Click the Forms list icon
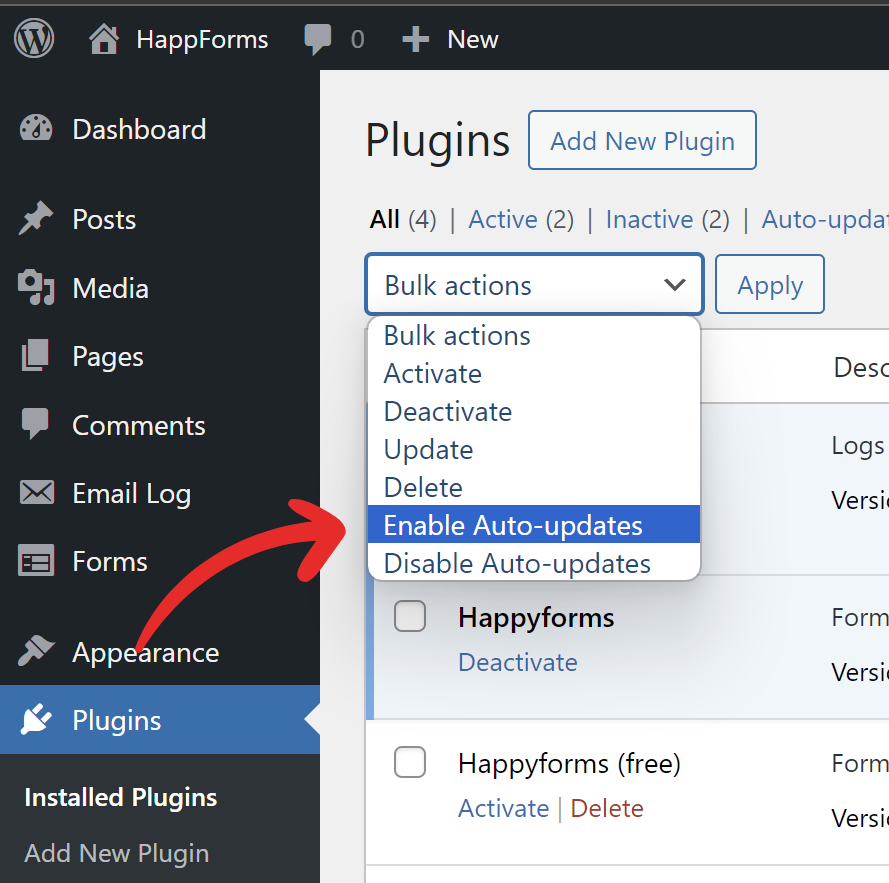 tap(36, 560)
